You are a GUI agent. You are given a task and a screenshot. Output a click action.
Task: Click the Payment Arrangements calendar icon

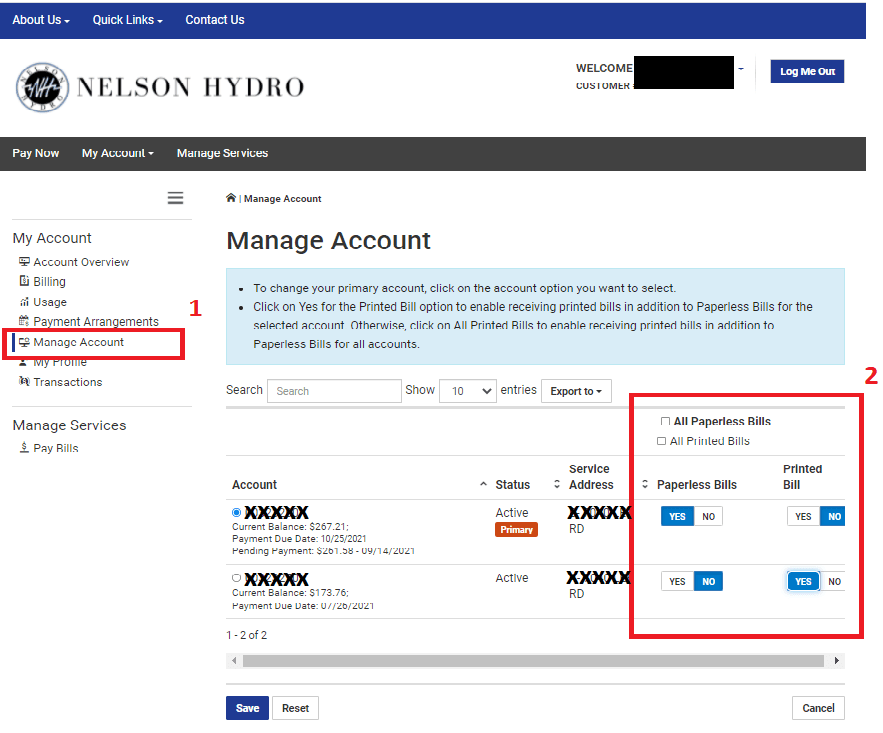pyautogui.click(x=24, y=322)
